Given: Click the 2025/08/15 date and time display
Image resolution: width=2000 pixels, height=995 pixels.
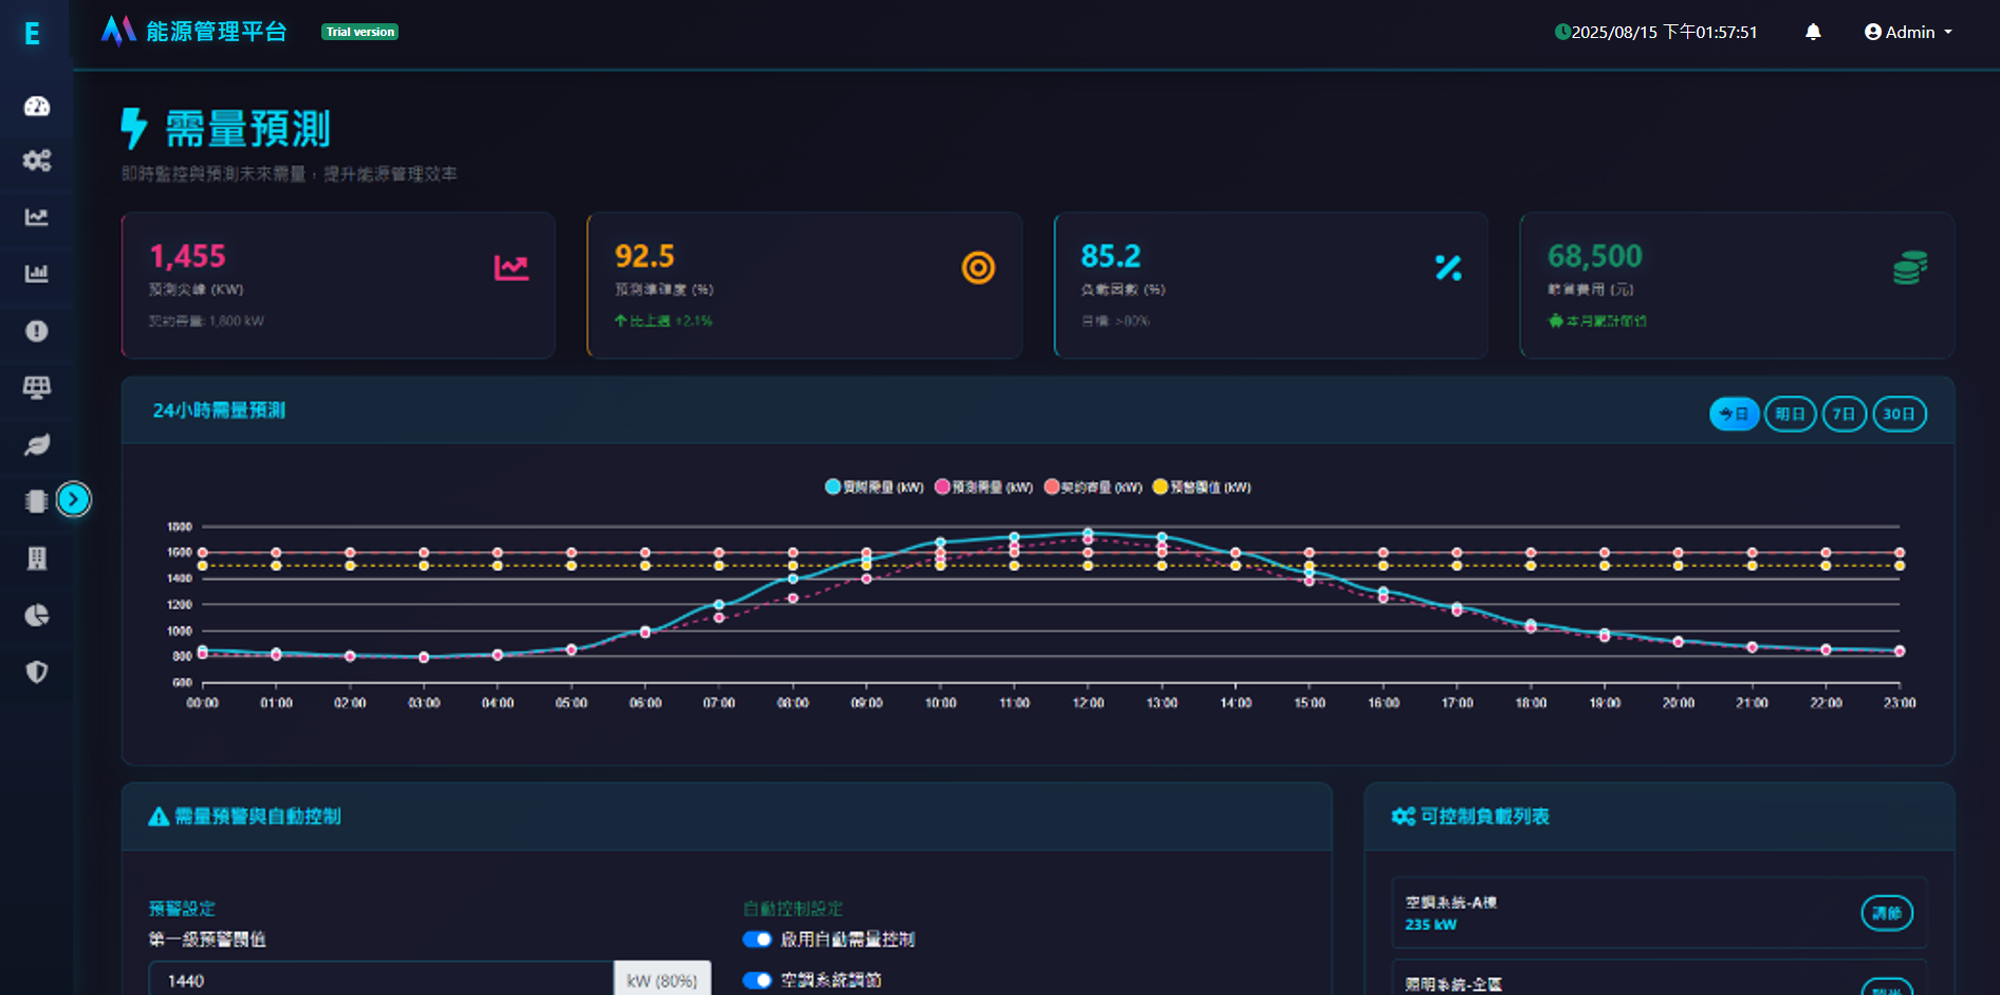Looking at the screenshot, I should (1664, 32).
